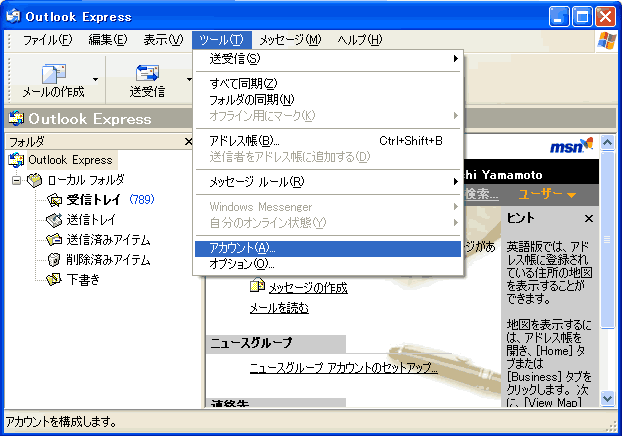Expand the メッセージ ルール(R) submenu

(x=328, y=182)
